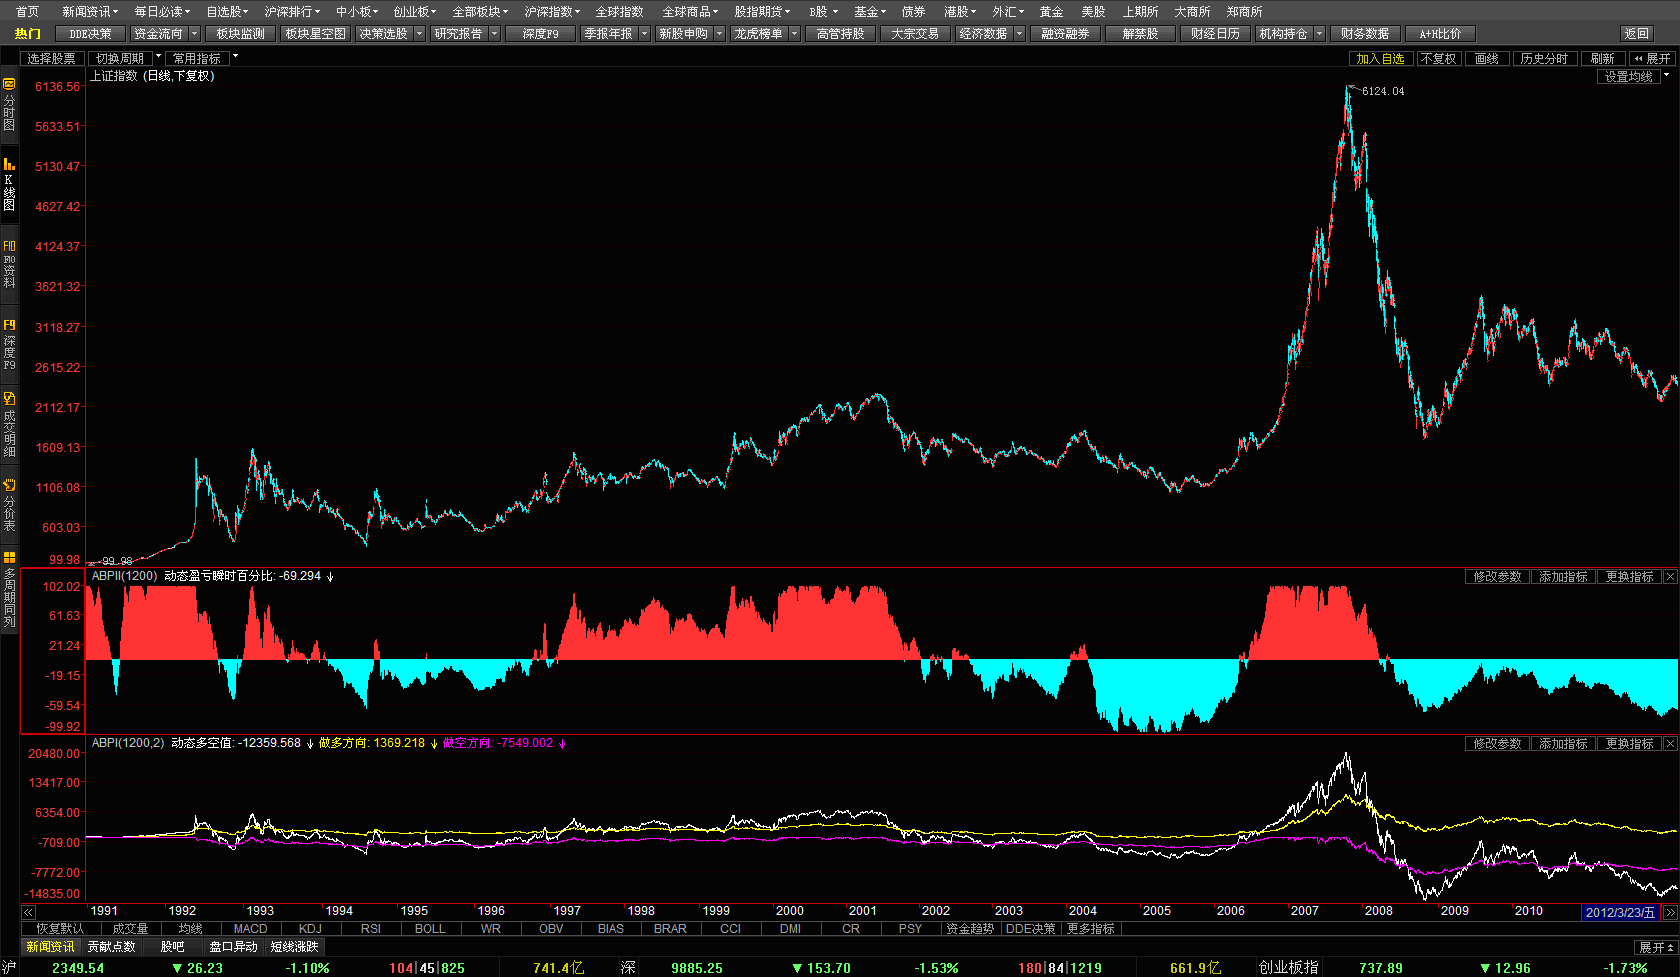
Task: Open the 沪深排行 menu
Action: pos(292,12)
